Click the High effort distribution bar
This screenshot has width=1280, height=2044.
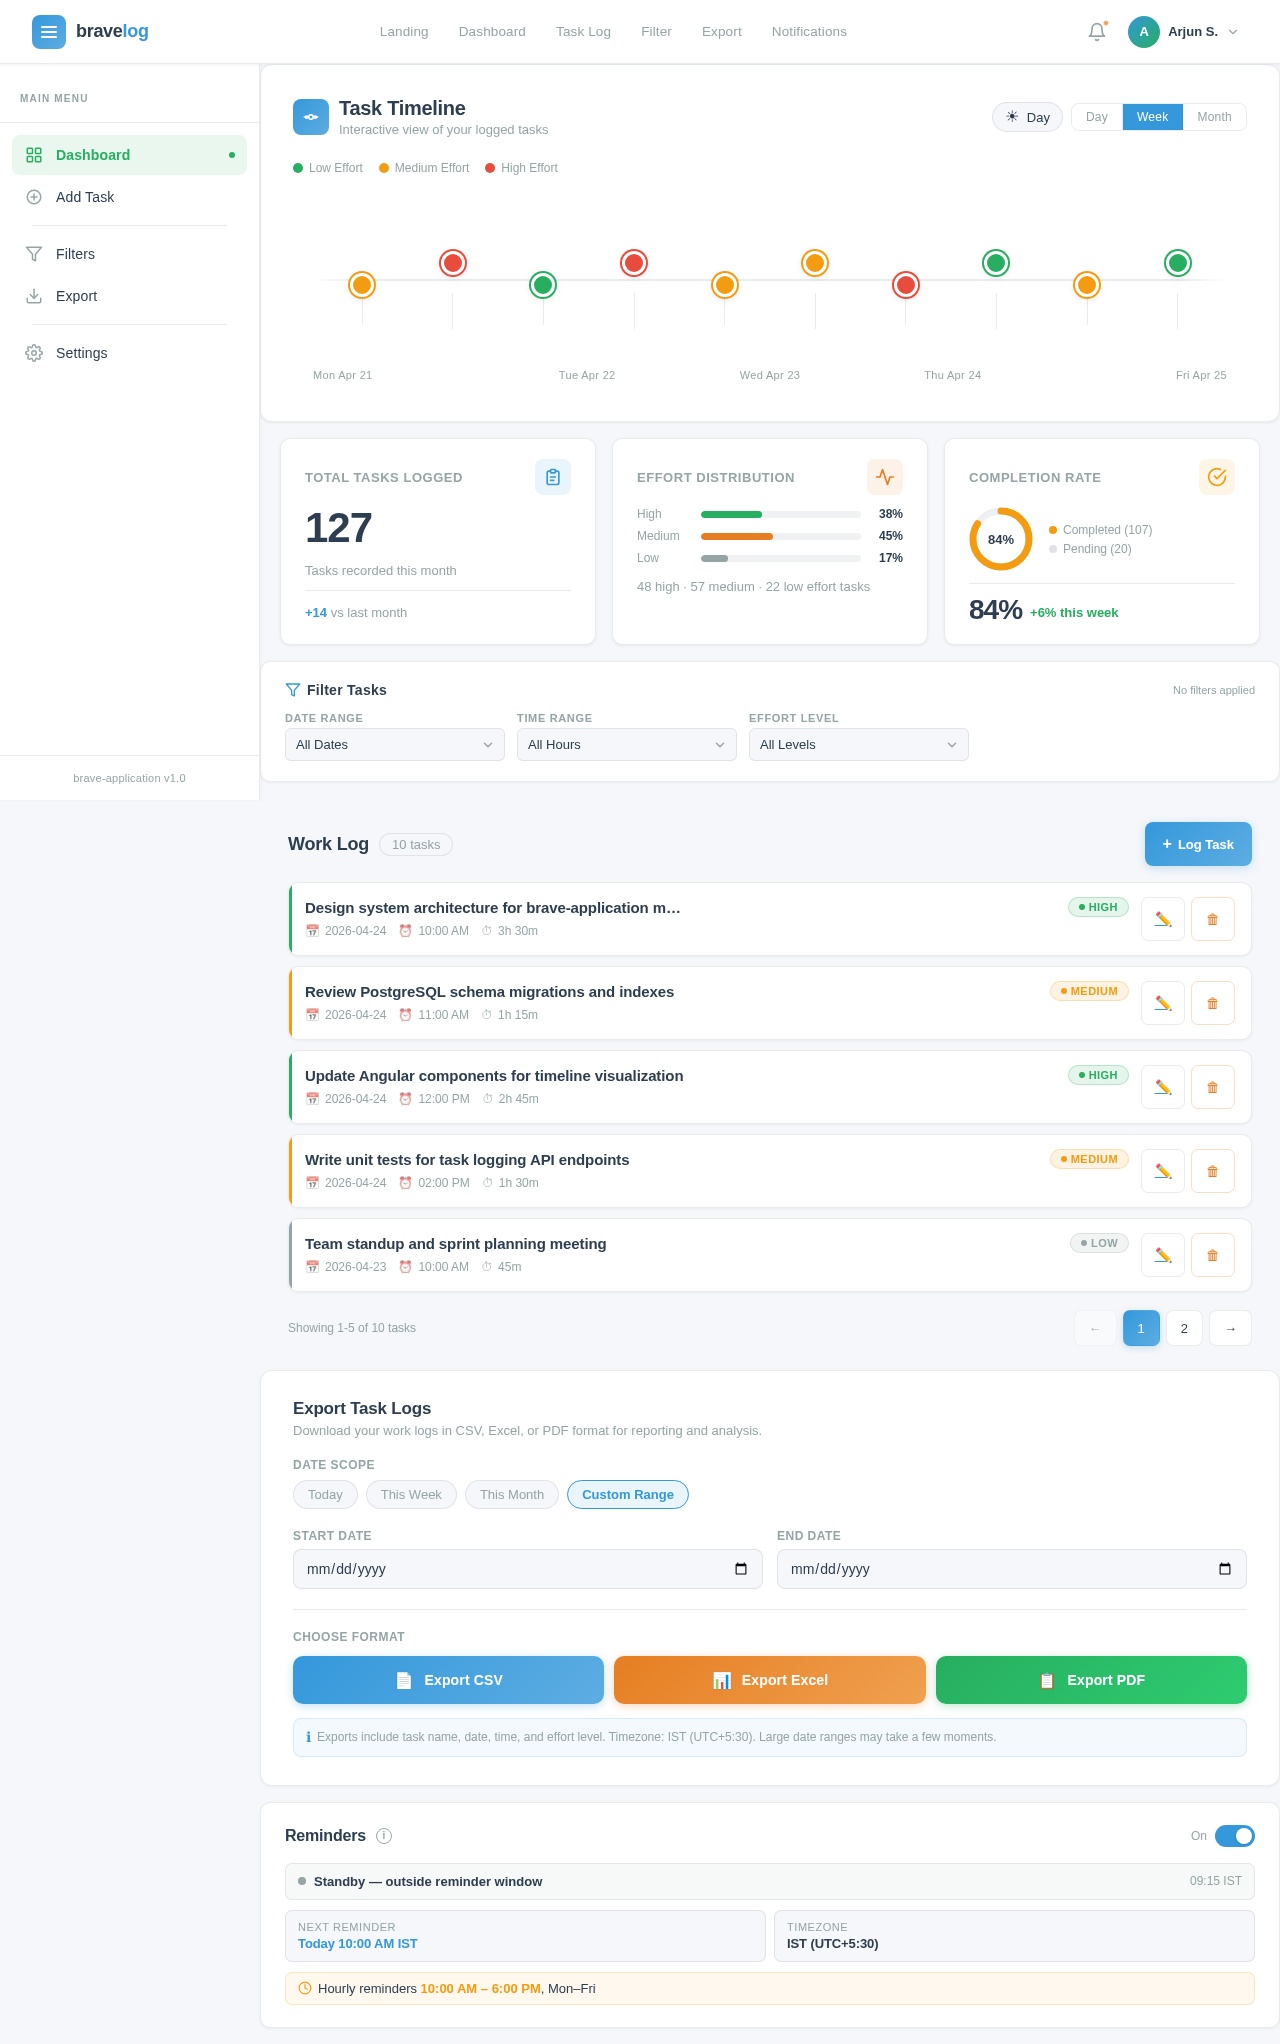click(x=781, y=514)
